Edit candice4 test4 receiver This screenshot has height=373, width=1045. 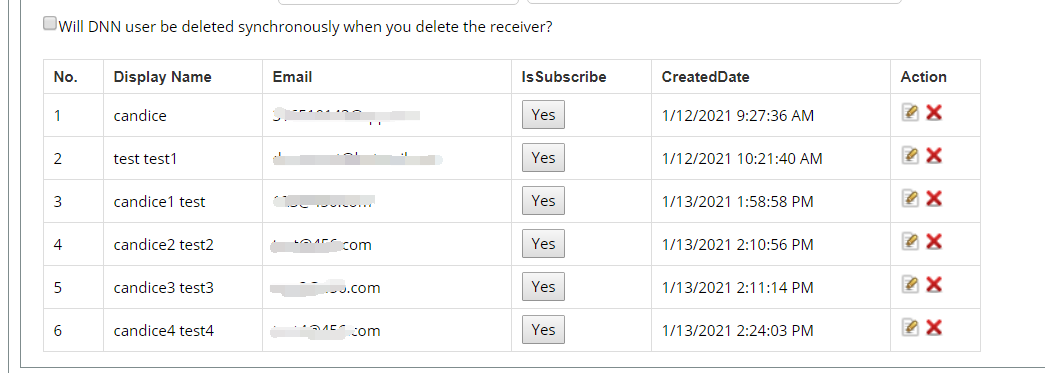pyautogui.click(x=910, y=327)
